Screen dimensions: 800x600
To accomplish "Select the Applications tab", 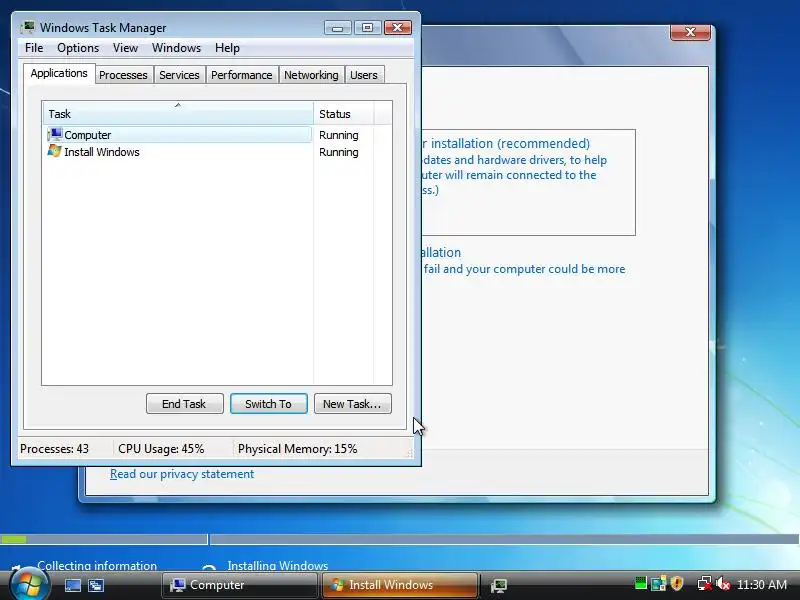I will coord(59,73).
